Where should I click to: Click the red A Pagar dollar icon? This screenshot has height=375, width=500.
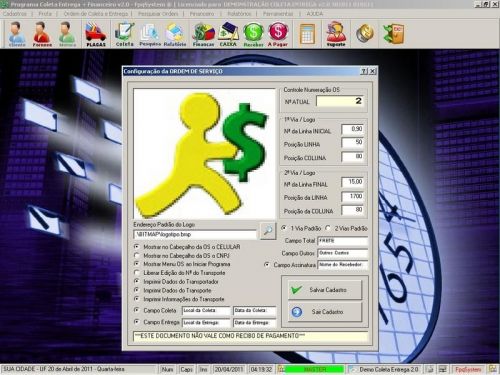pos(278,34)
